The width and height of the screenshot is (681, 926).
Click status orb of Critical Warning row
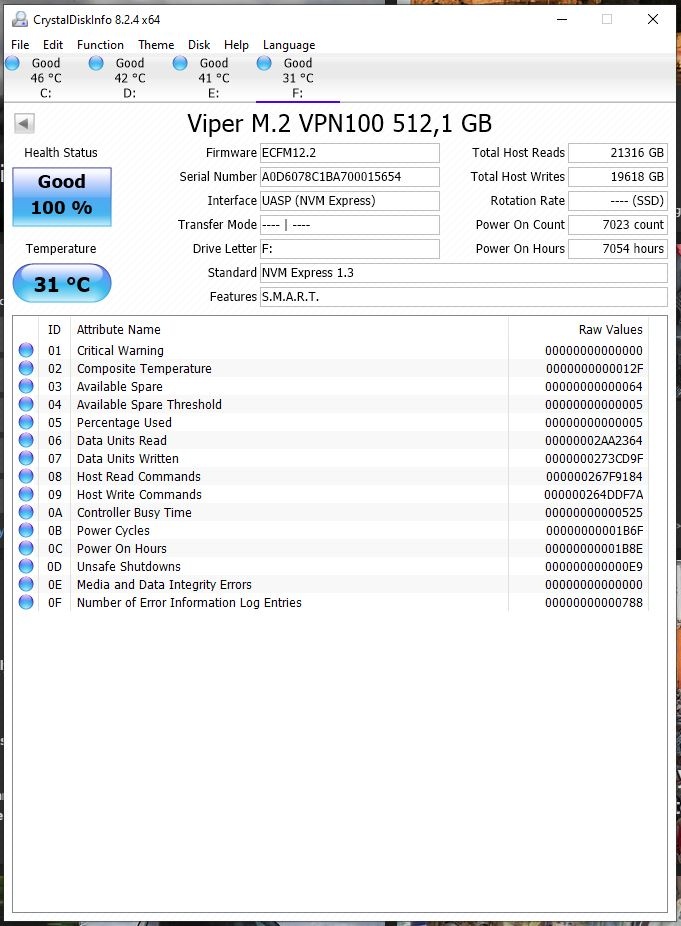pos(26,350)
